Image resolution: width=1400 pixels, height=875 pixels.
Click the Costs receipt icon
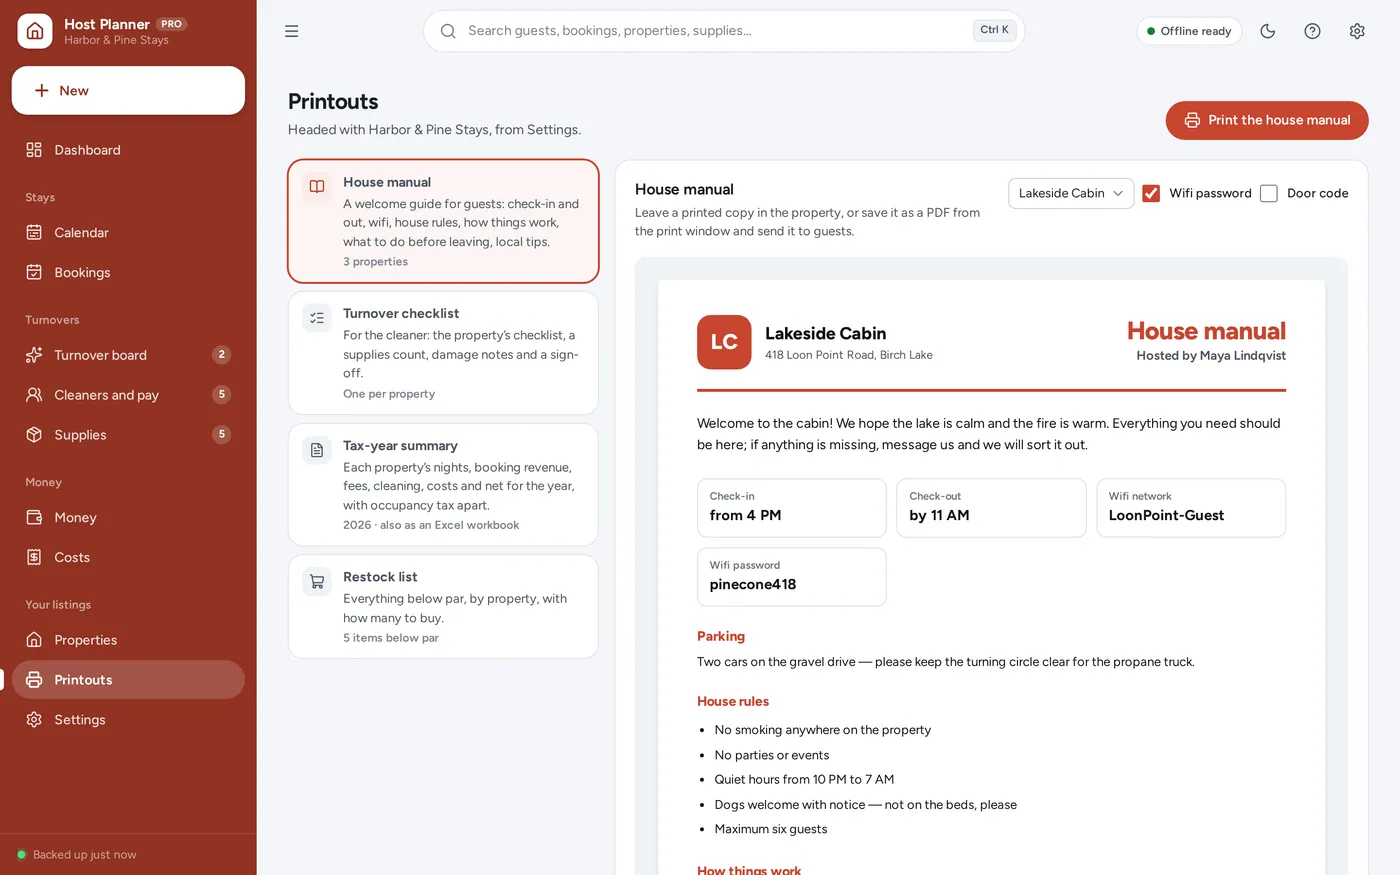click(x=34, y=557)
